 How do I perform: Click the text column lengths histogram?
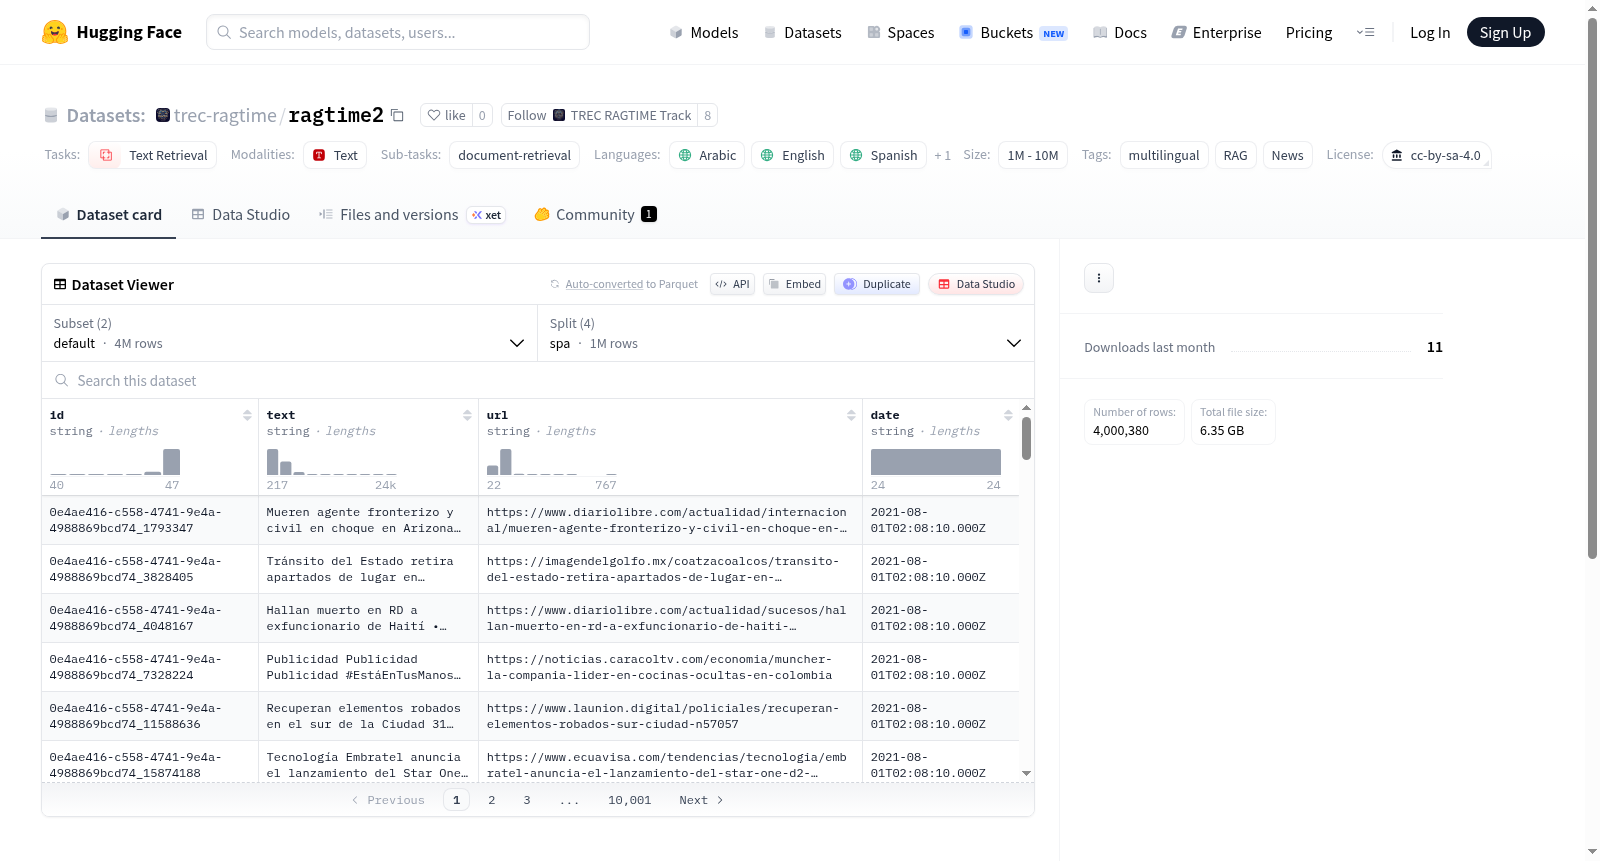332,462
